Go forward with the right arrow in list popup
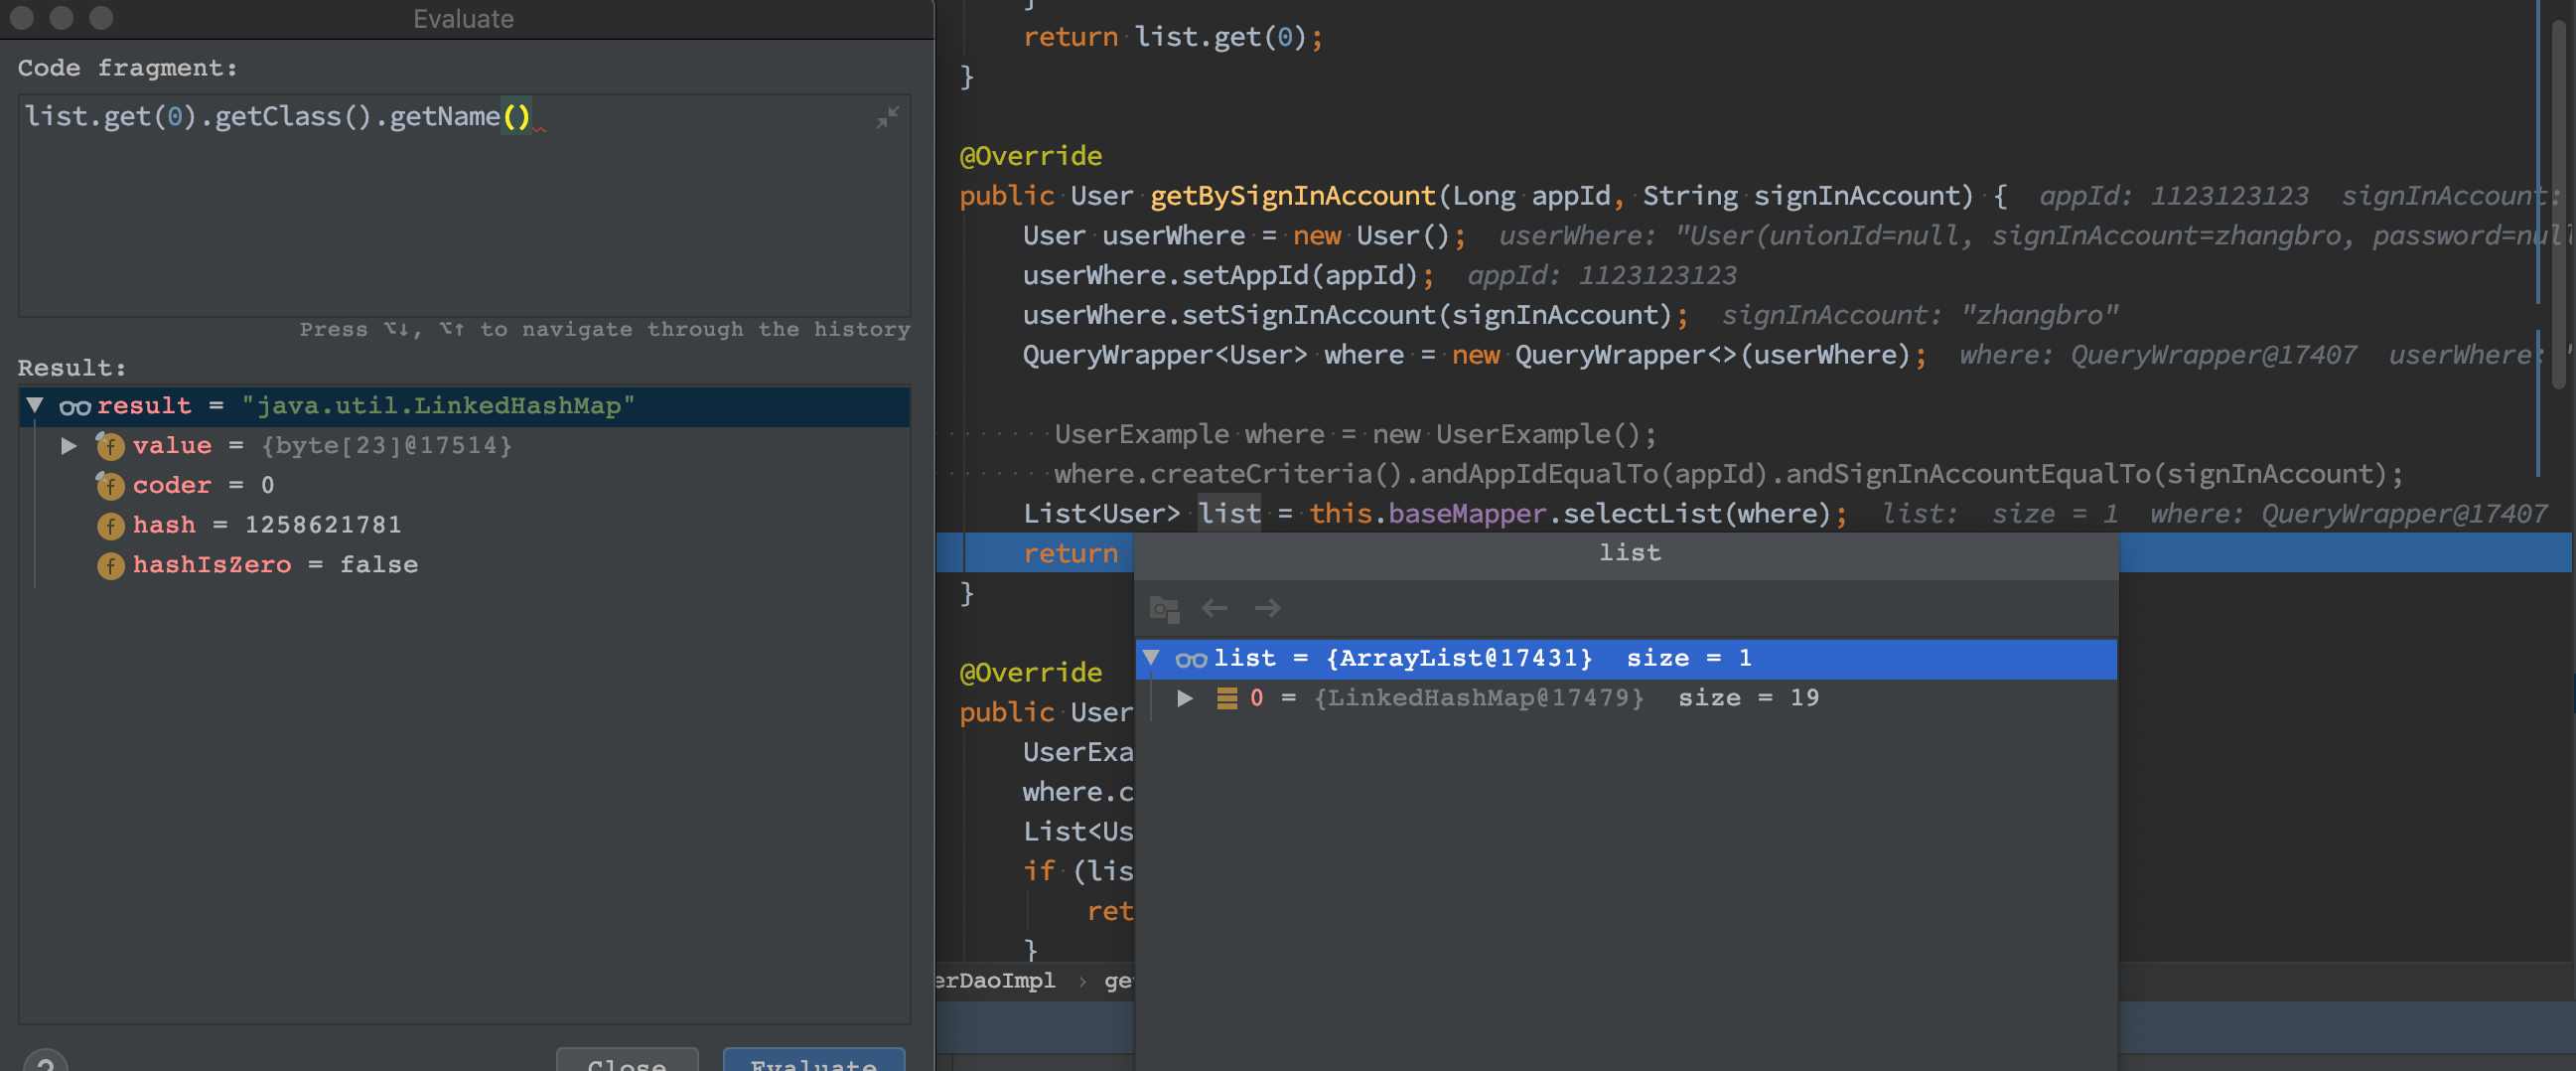Screen dimensions: 2576x1071 [x=1267, y=608]
